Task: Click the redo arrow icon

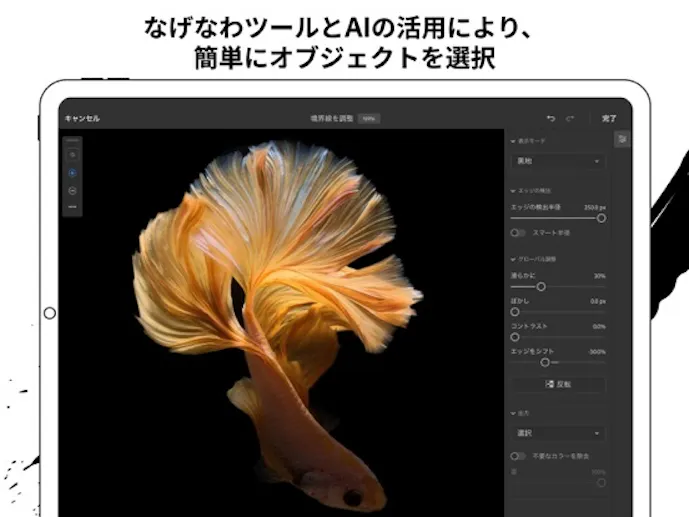Action: pyautogui.click(x=570, y=118)
